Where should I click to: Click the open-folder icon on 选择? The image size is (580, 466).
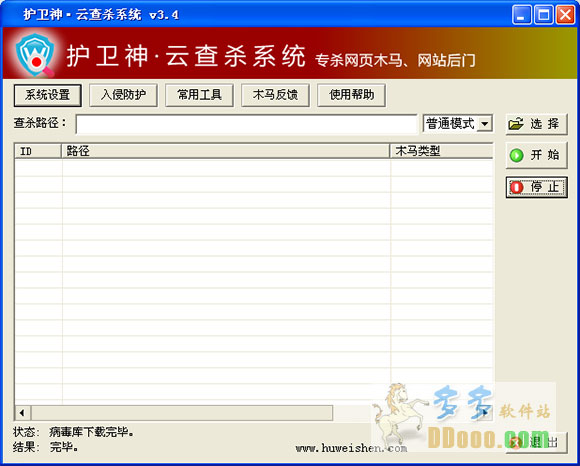pyautogui.click(x=516, y=124)
